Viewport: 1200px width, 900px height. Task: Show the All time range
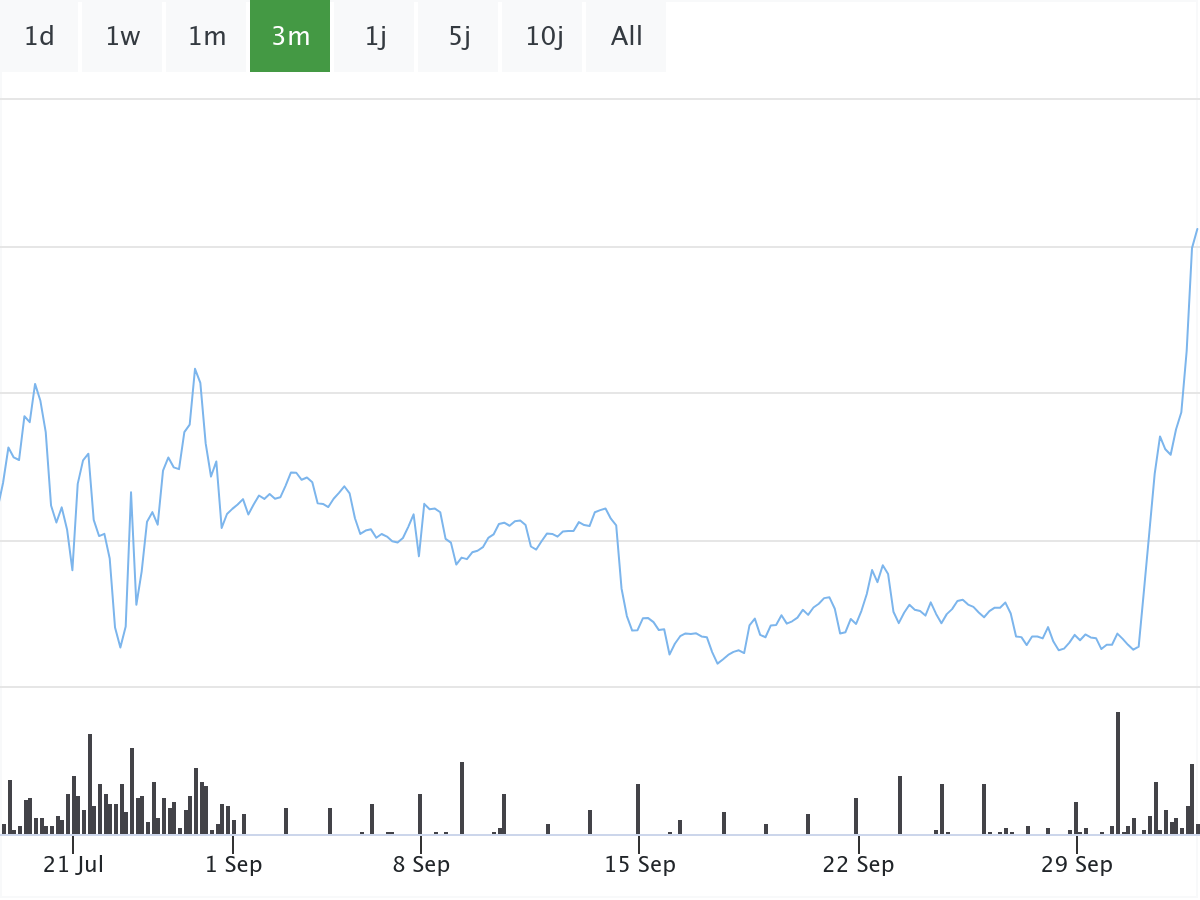click(627, 37)
